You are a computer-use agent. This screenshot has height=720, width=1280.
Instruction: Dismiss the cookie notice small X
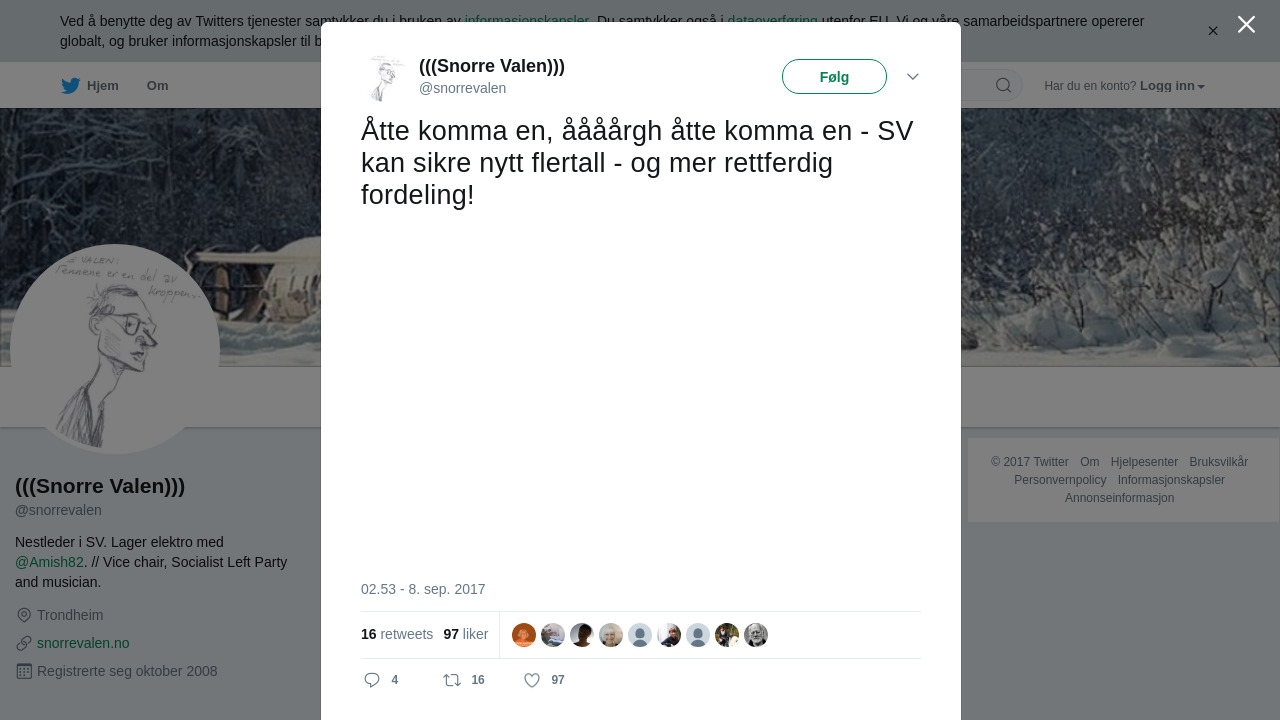[1213, 31]
